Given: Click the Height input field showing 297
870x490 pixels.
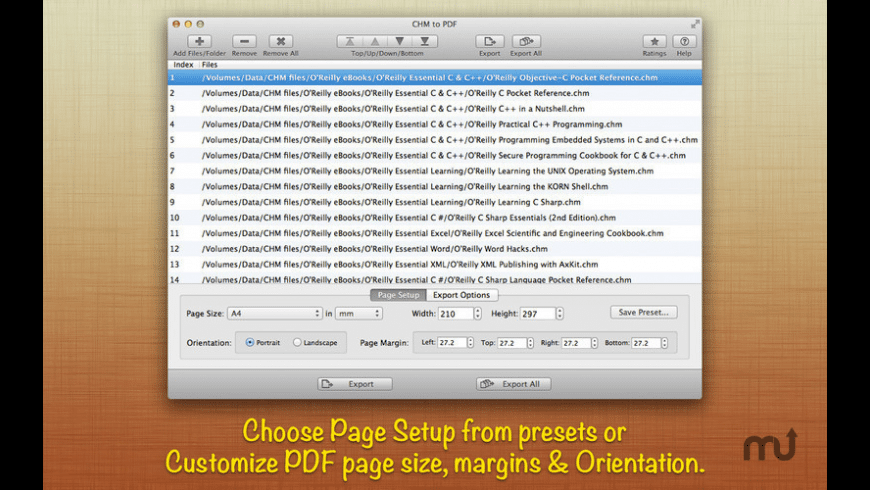Looking at the screenshot, I should tap(538, 314).
